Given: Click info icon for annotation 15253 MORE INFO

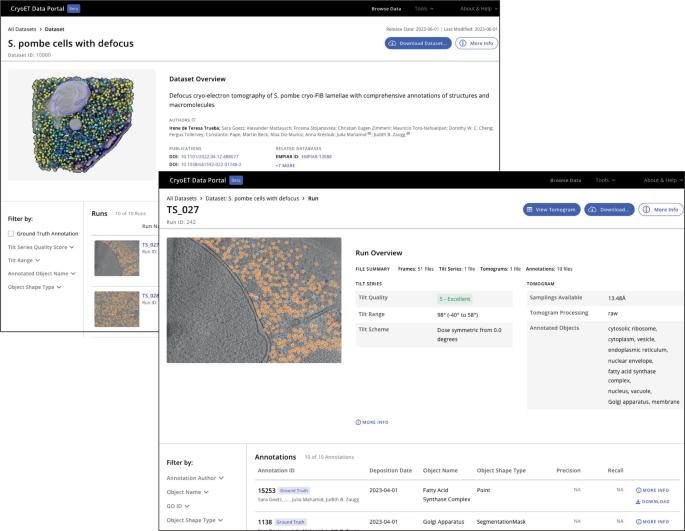Looking at the screenshot, I should [639, 490].
